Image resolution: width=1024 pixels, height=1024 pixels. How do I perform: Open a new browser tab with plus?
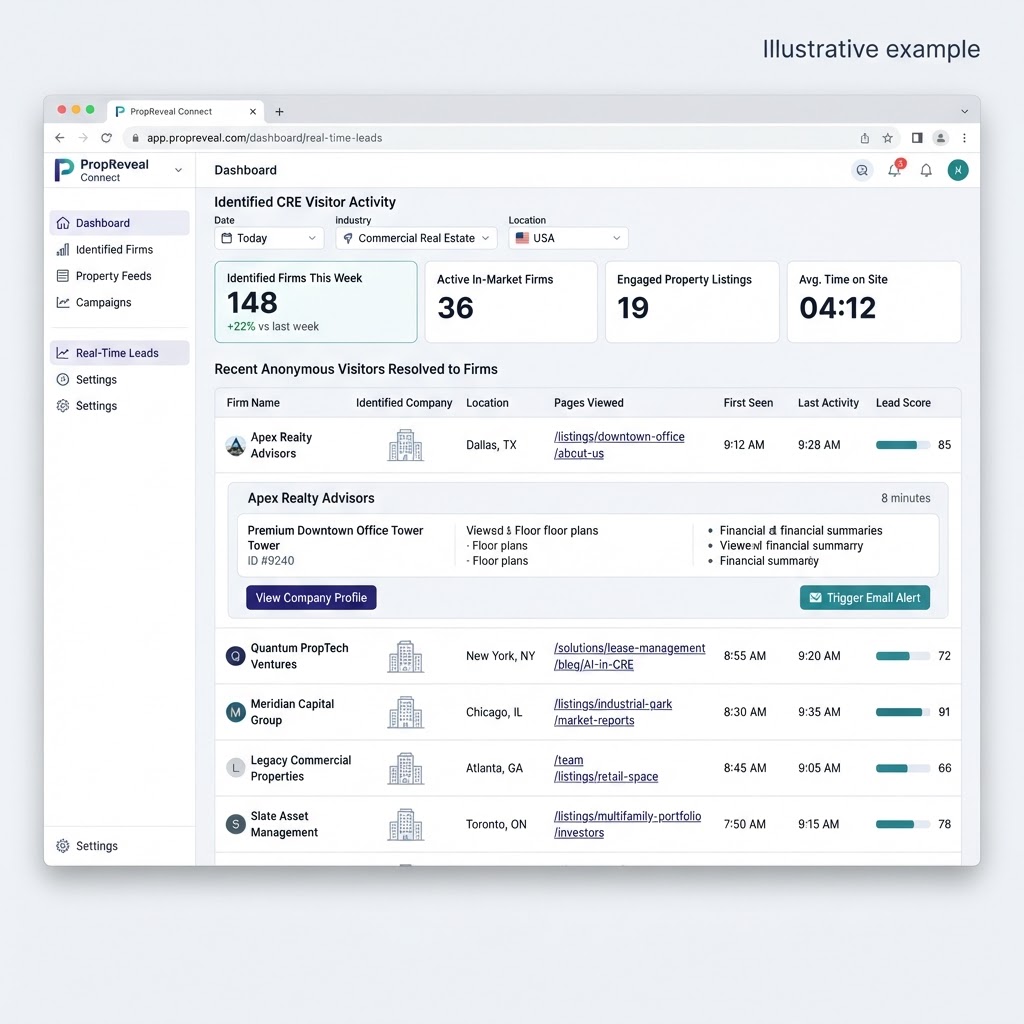click(280, 112)
